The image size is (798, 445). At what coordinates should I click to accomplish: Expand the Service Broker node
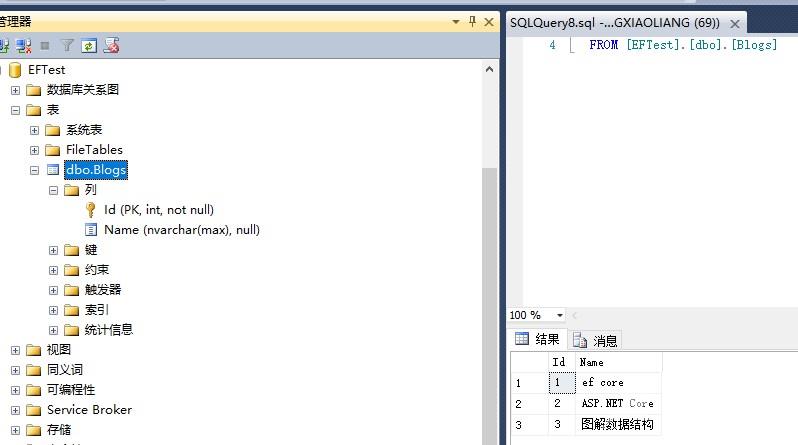click(15, 410)
